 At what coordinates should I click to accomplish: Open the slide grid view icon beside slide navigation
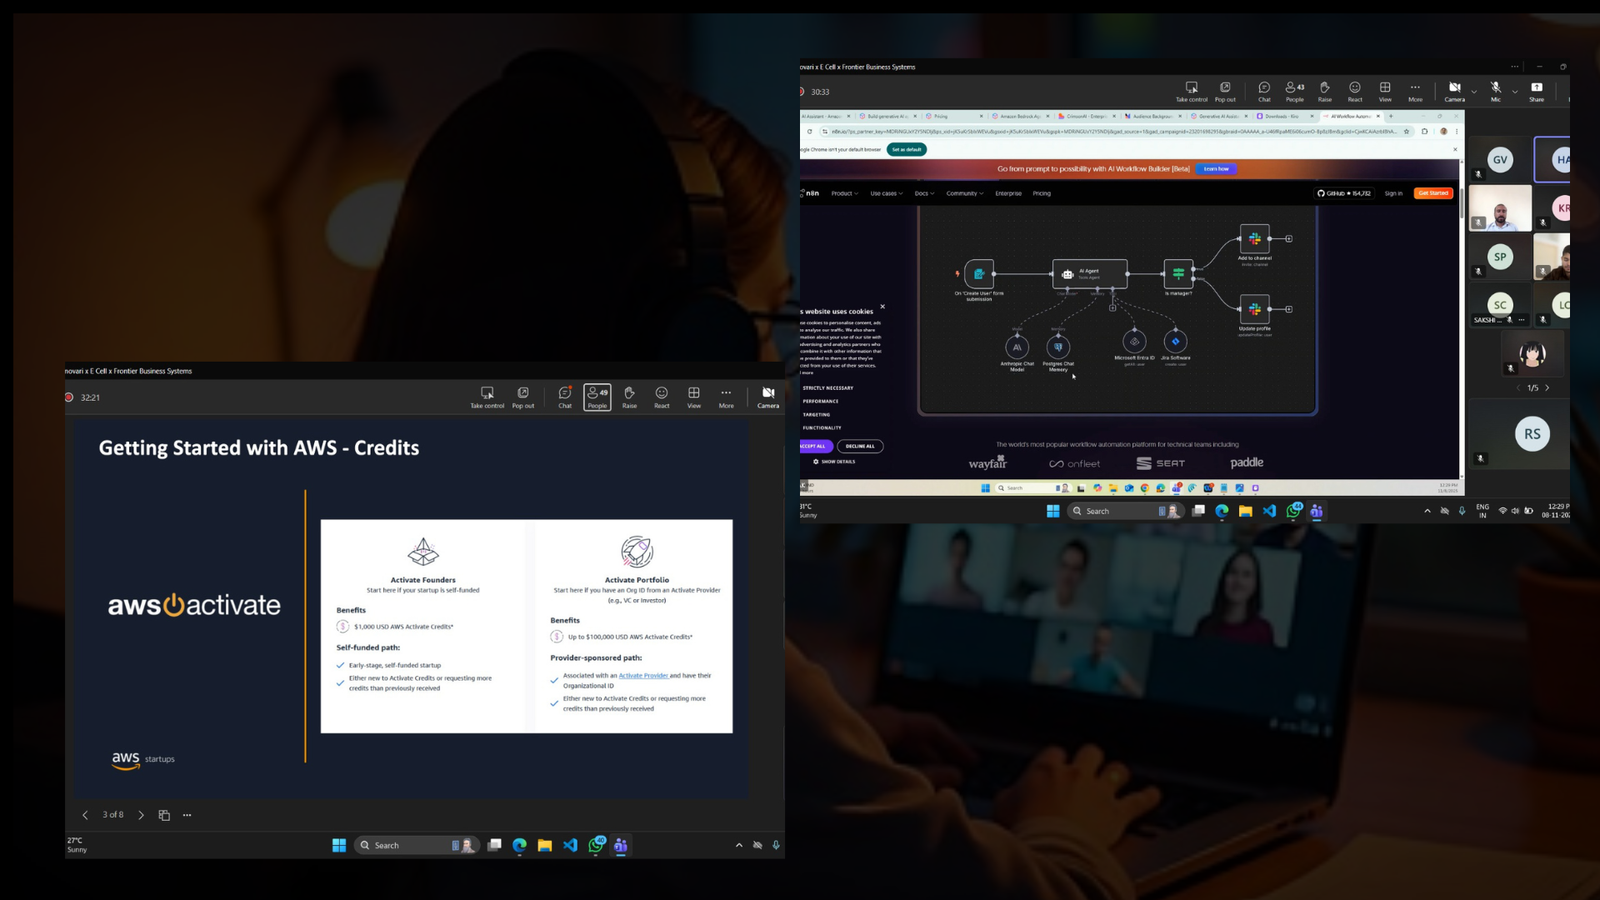coord(164,815)
